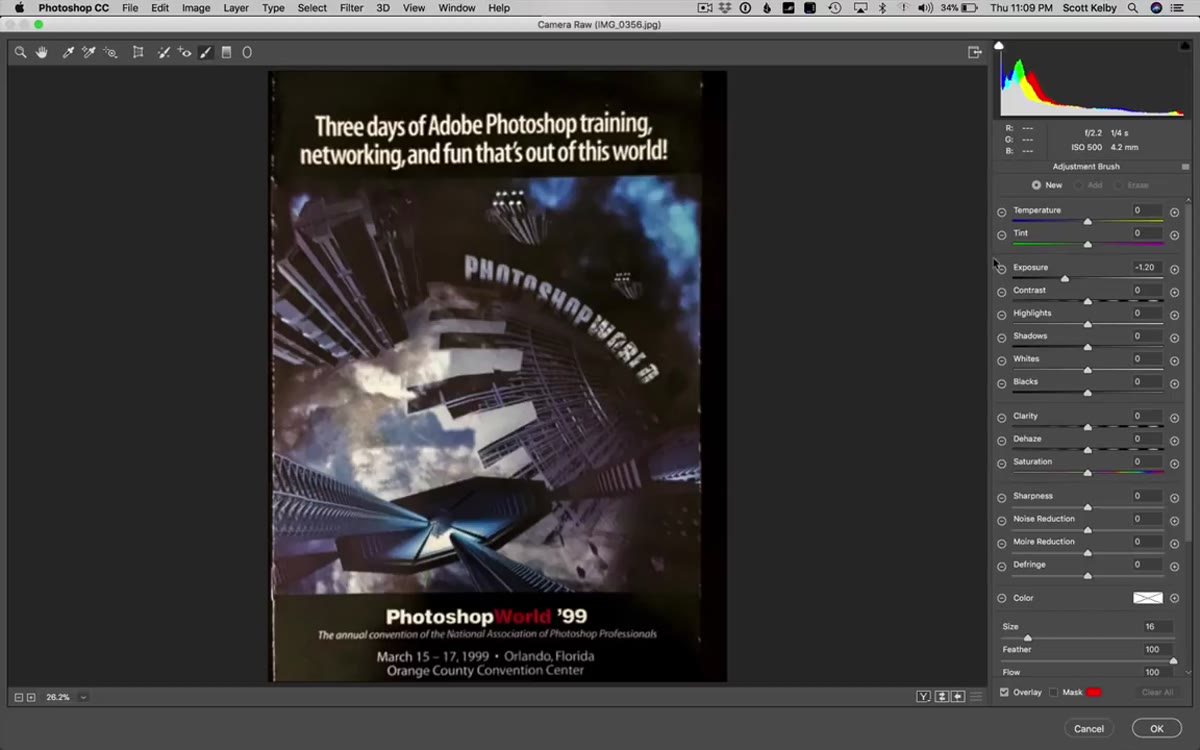Viewport: 1200px width, 750px height.
Task: Select the Targeted Adjustment tool
Action: [x=110, y=52]
